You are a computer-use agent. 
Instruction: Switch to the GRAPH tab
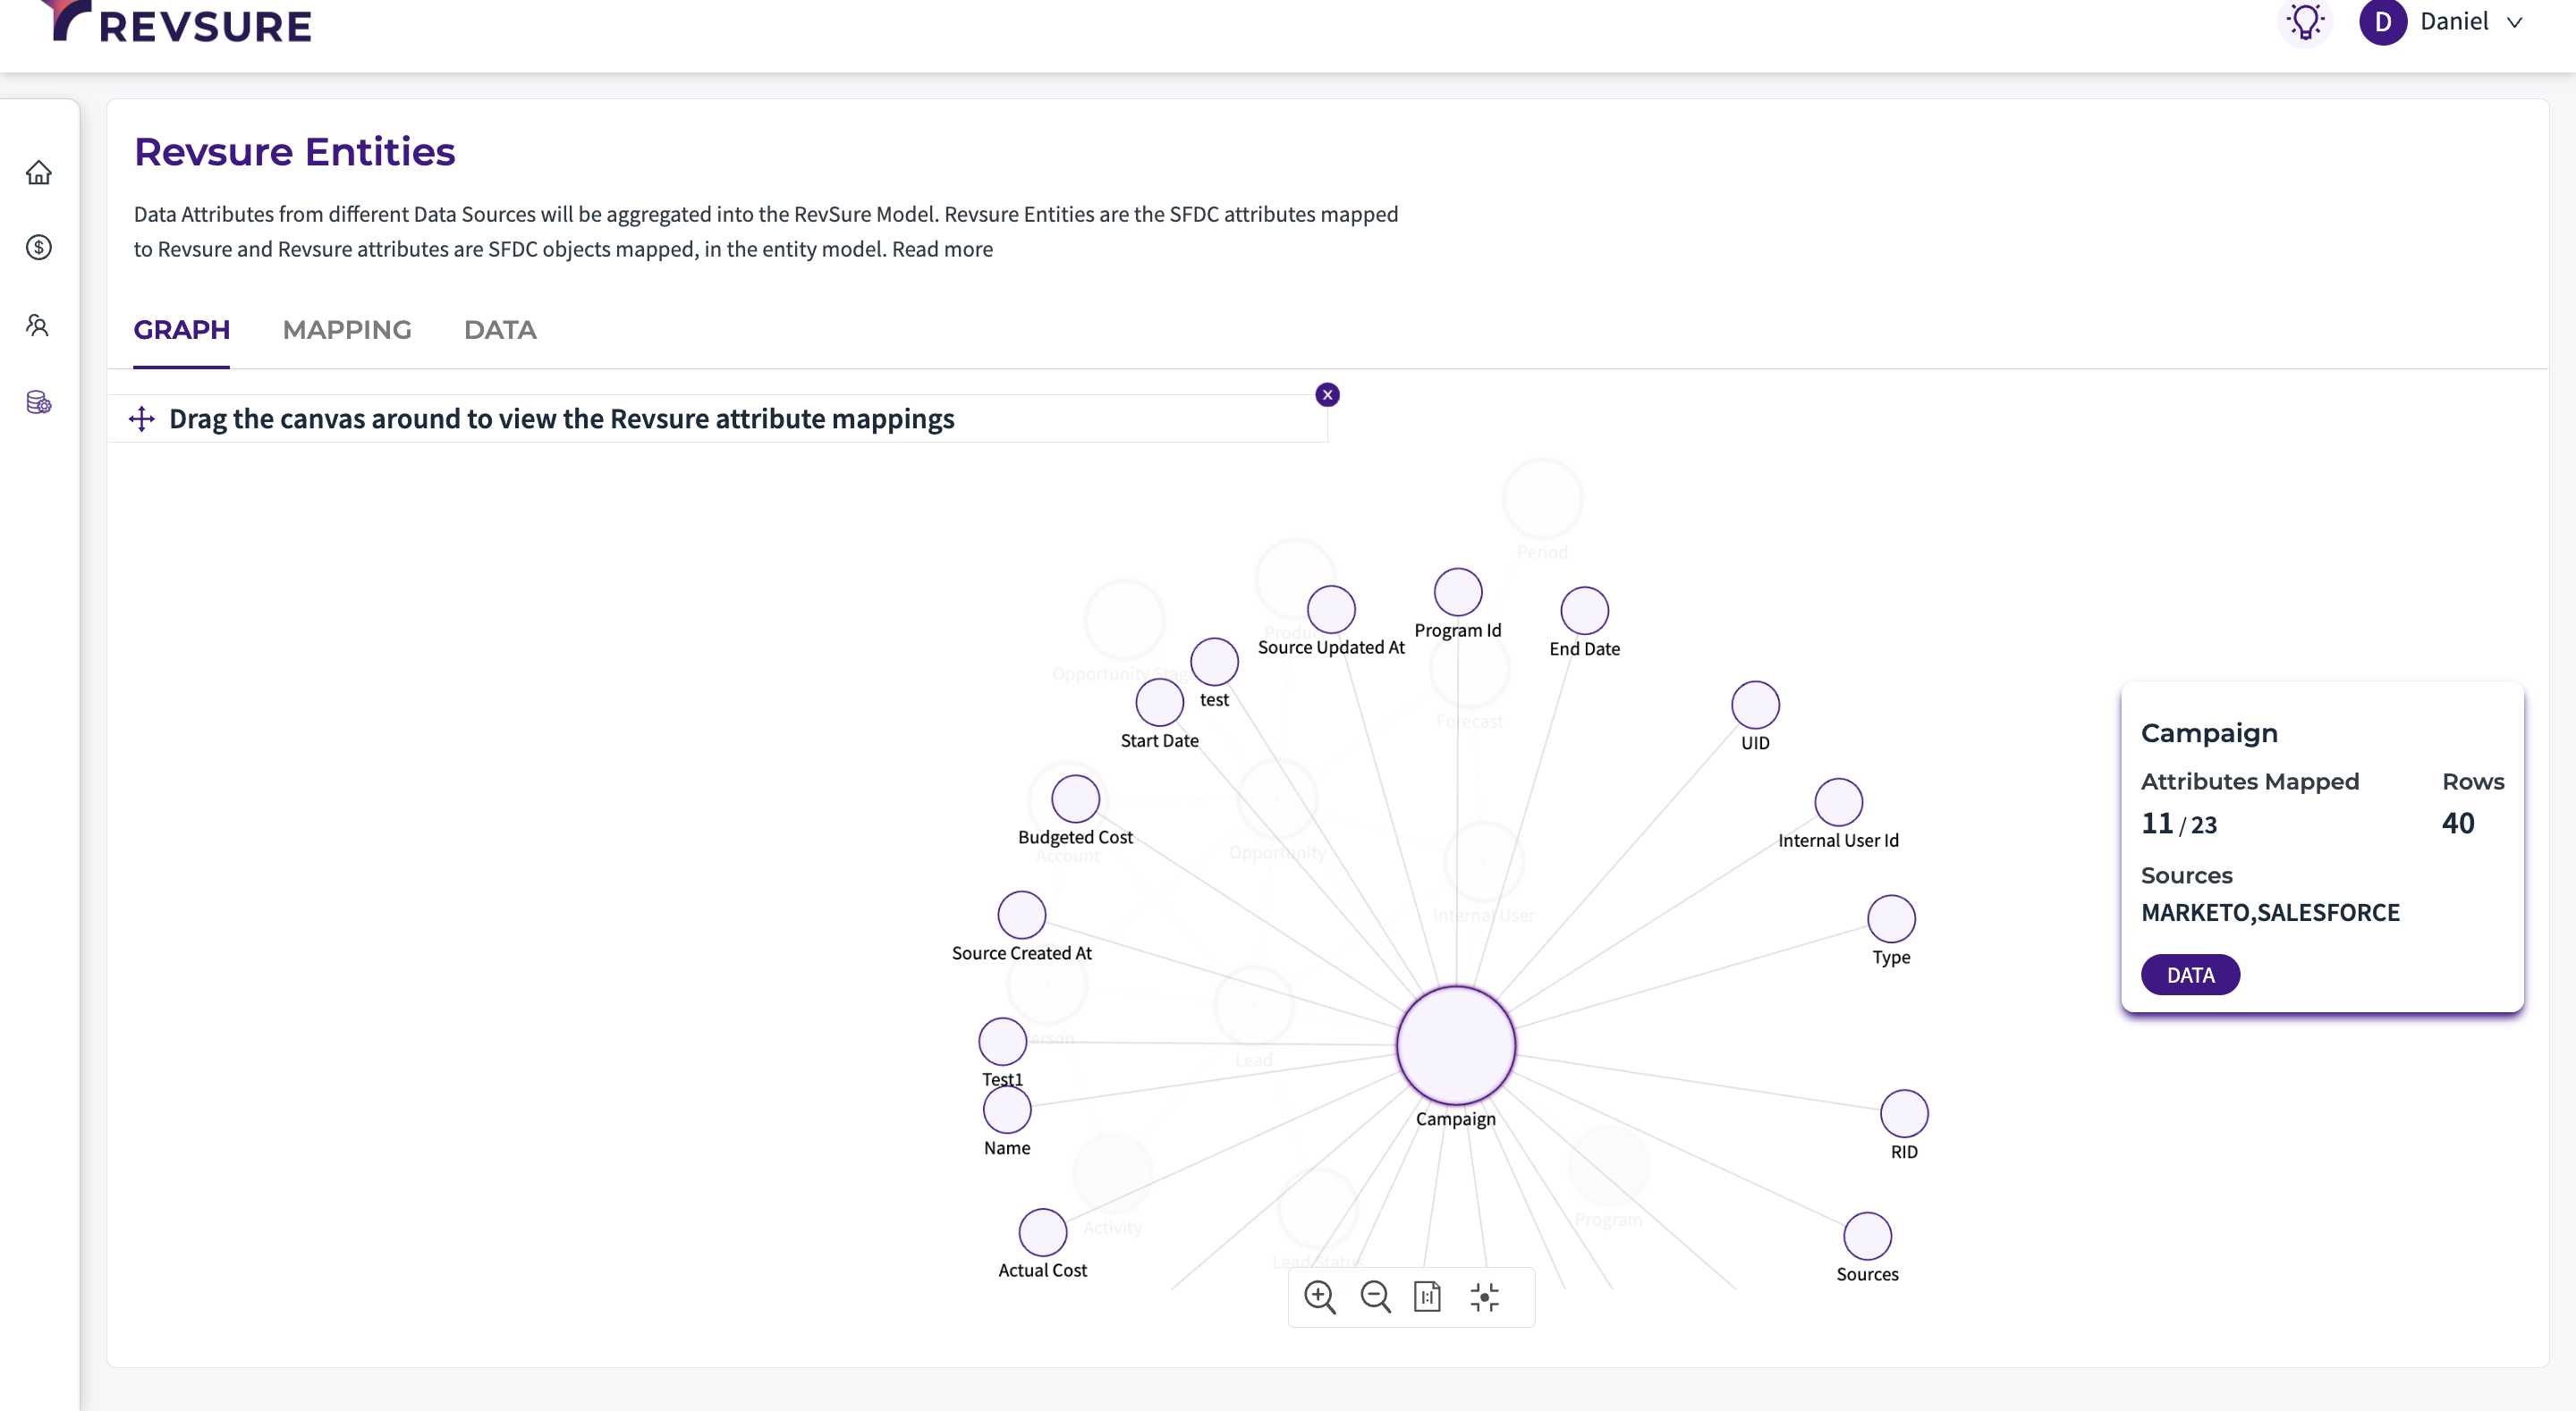point(182,330)
